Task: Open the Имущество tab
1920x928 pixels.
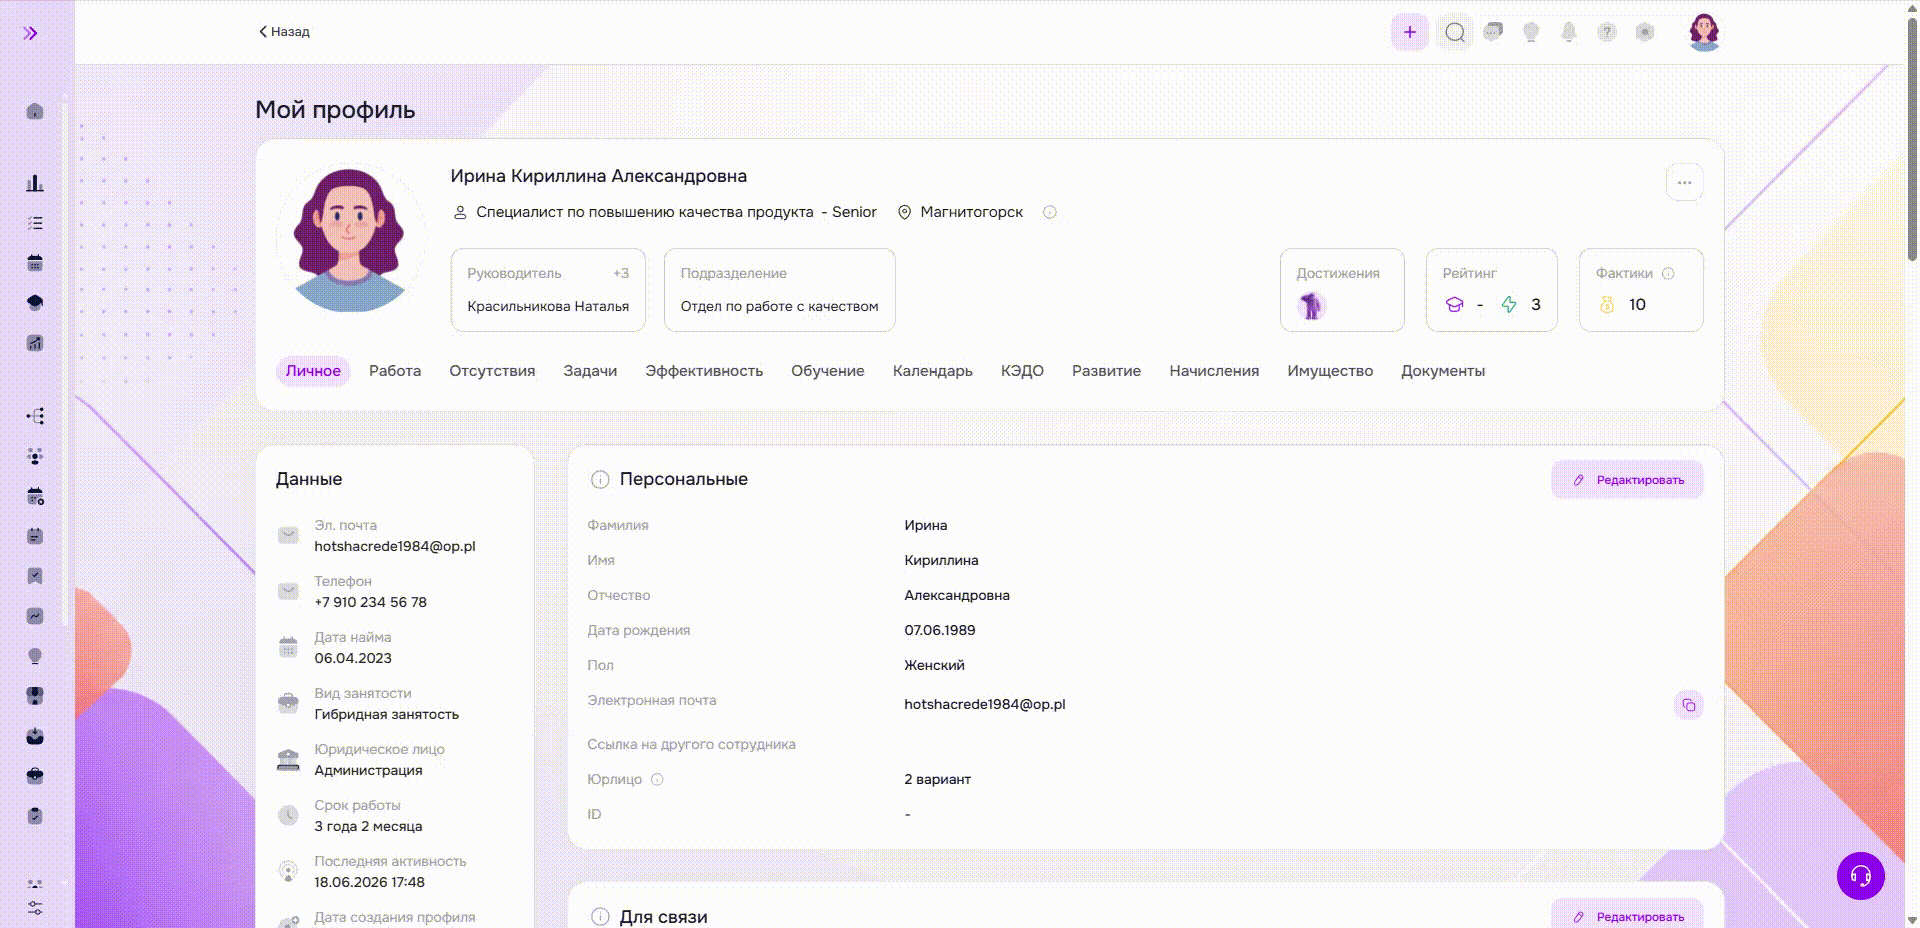Action: (x=1330, y=371)
